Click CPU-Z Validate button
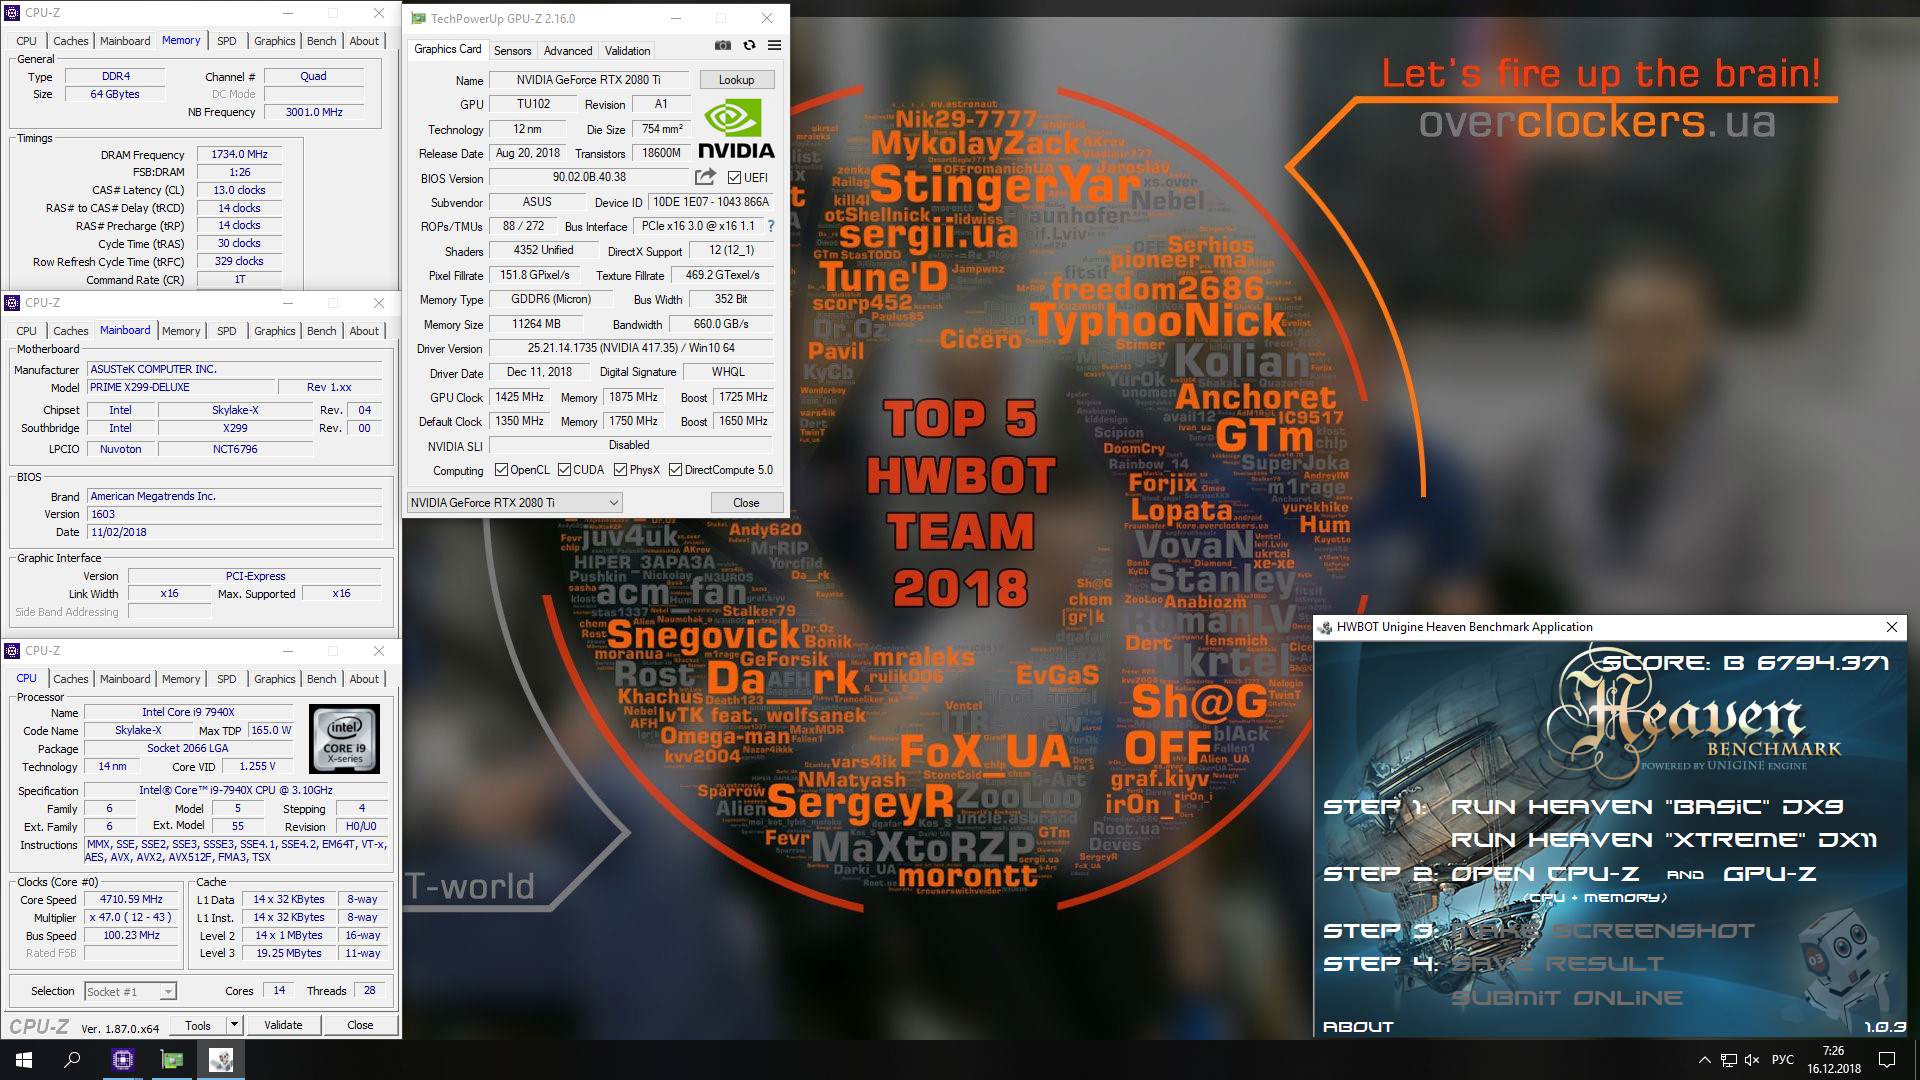 point(283,1025)
